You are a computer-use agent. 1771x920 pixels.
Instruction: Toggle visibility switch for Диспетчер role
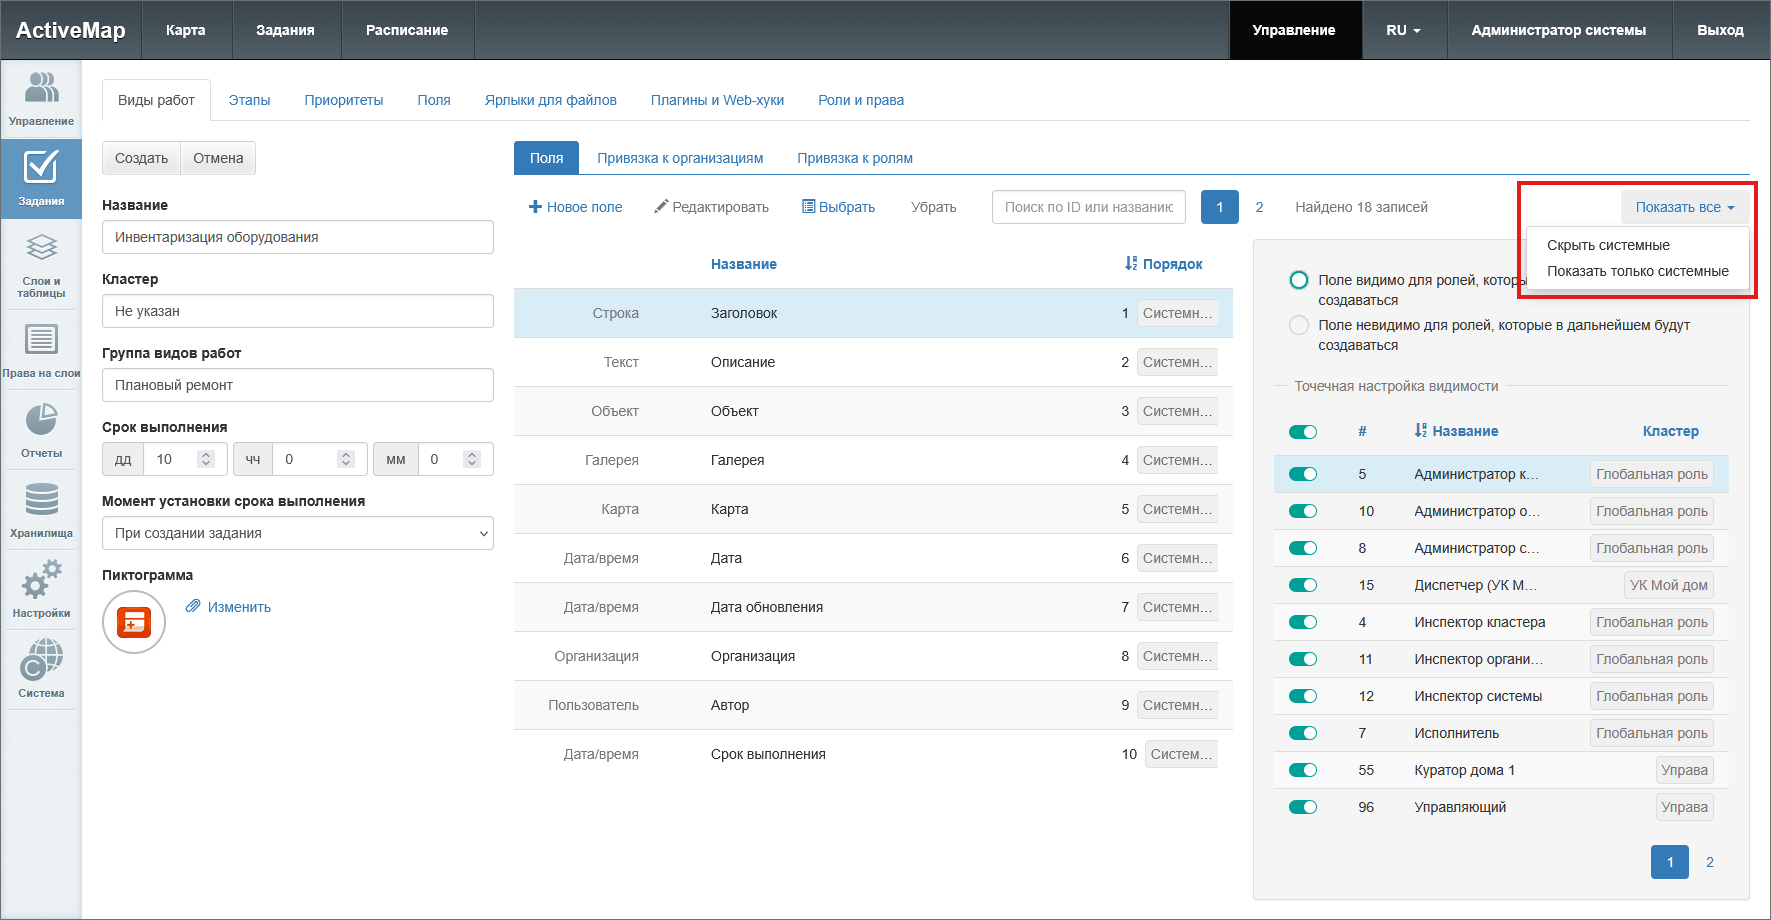1302,585
